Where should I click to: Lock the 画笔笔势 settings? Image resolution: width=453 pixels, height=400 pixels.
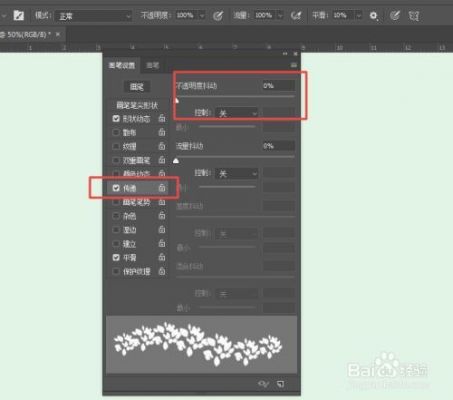(162, 202)
